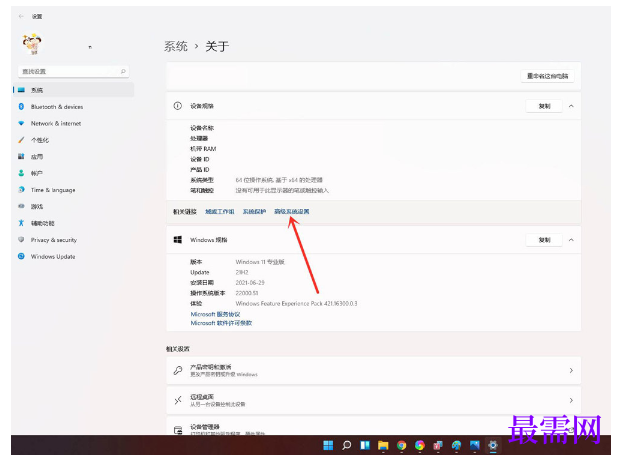The image size is (620, 461).
Task: Open the red multi-window app taskbar icon
Action: click(x=438, y=446)
